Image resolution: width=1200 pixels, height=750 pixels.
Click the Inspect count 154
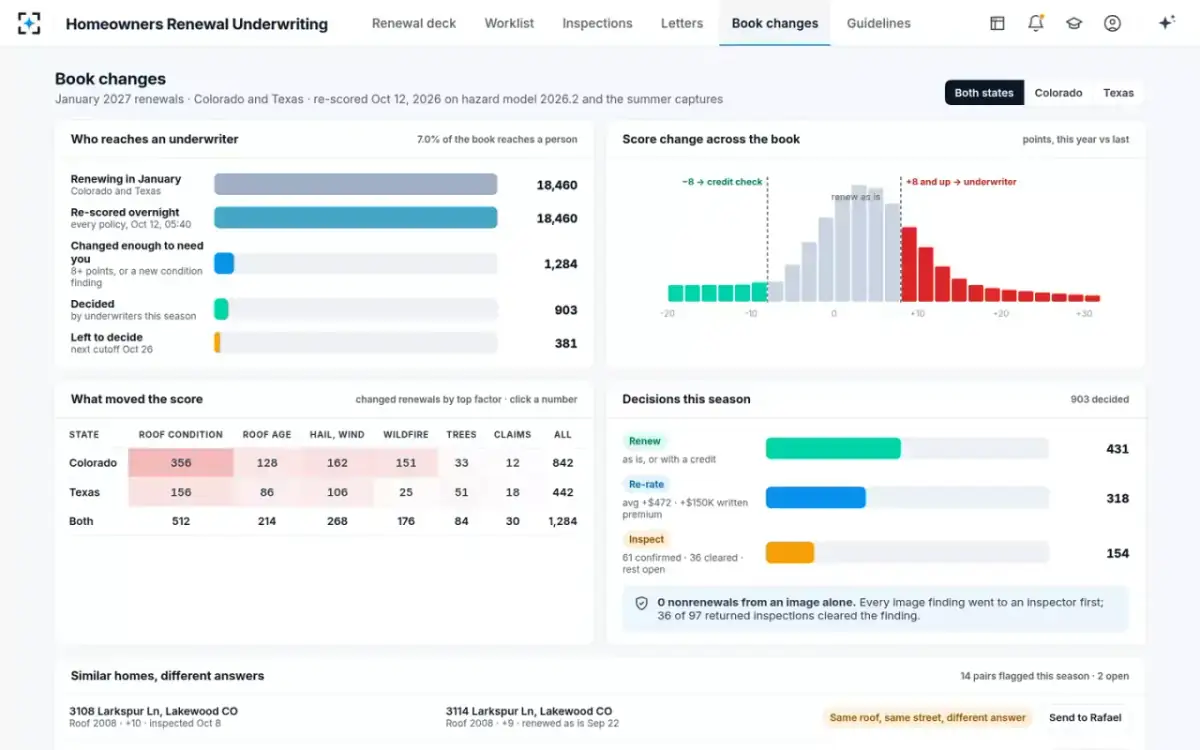[x=1118, y=553]
